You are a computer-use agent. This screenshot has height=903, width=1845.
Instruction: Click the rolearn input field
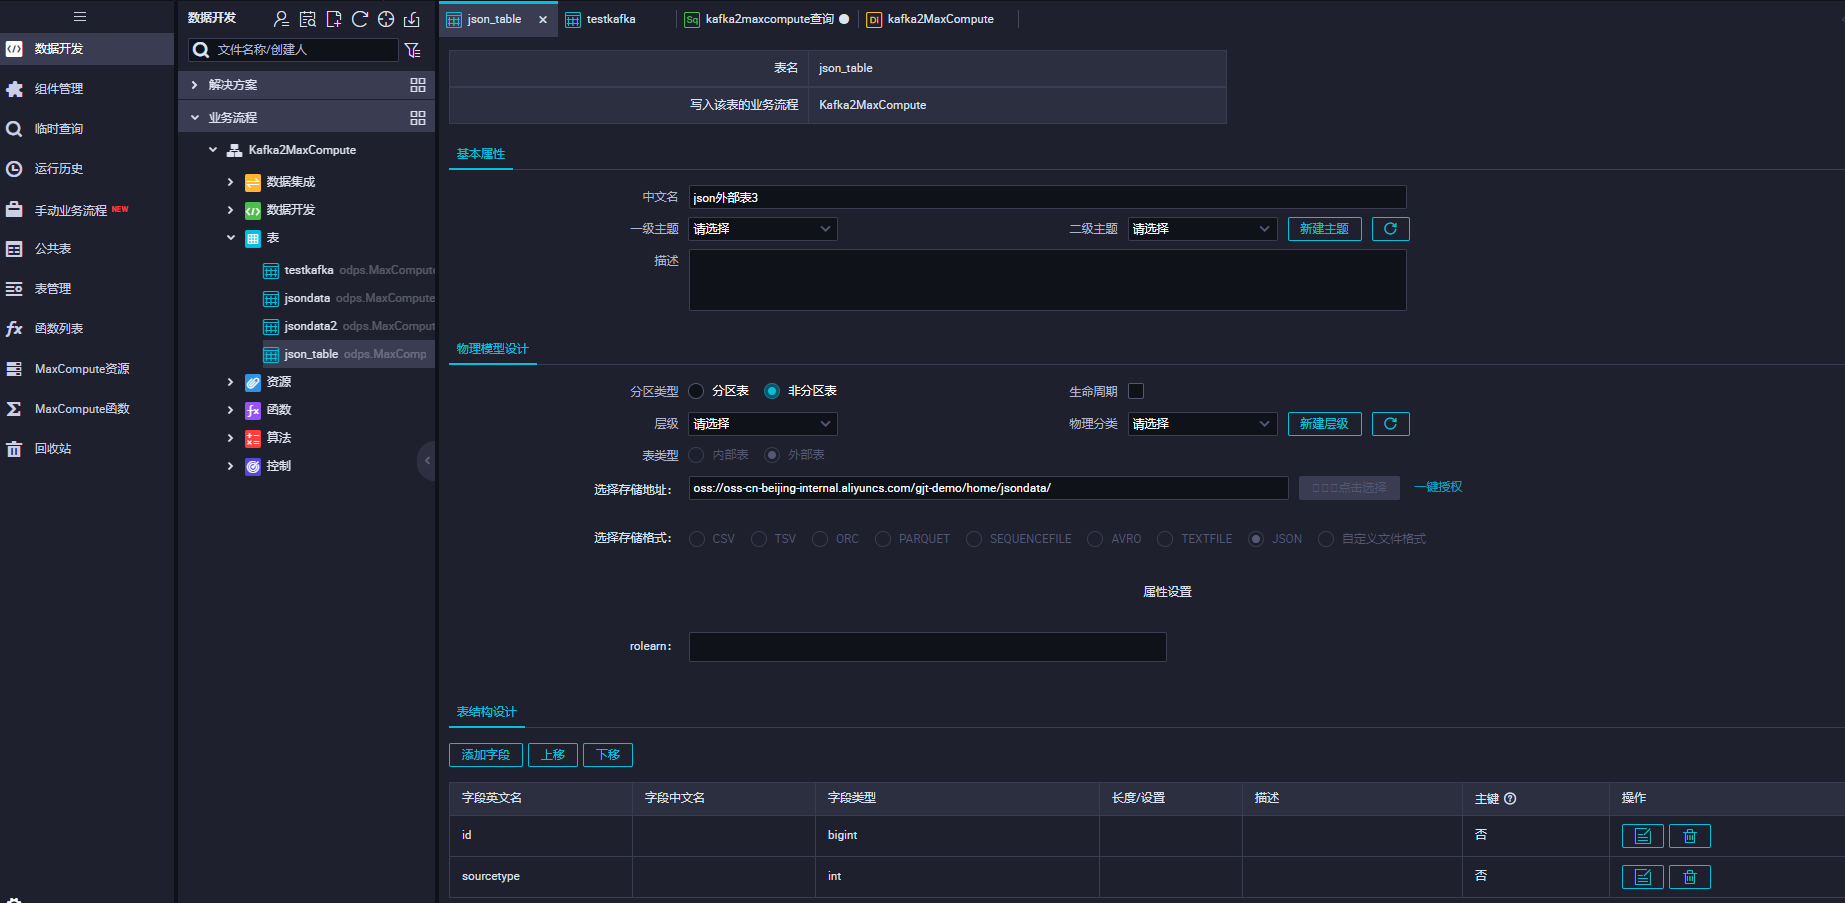click(x=926, y=647)
